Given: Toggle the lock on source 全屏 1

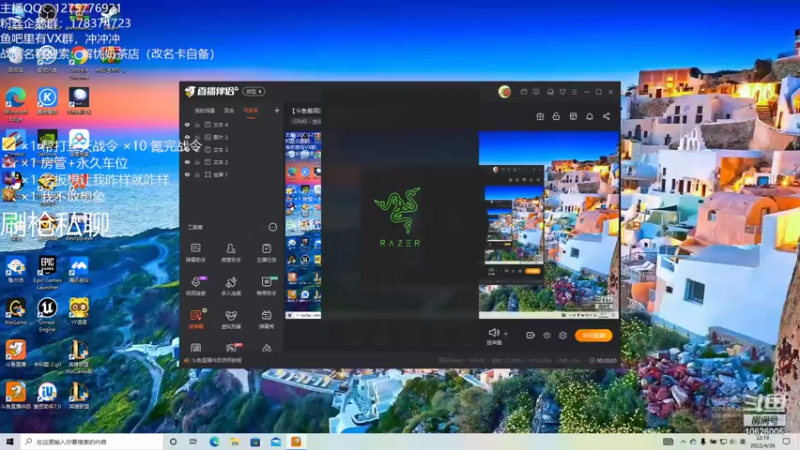Looking at the screenshot, I should point(197,174).
